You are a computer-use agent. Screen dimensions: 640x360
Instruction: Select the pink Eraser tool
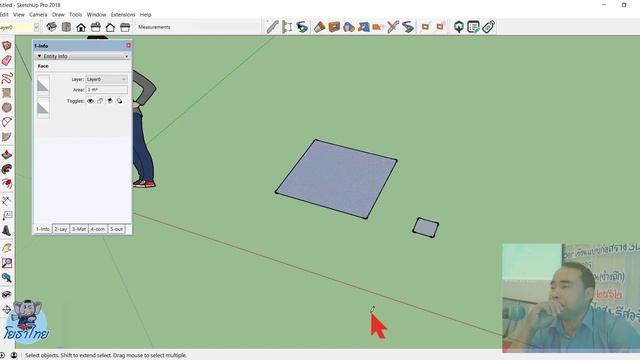point(7,61)
